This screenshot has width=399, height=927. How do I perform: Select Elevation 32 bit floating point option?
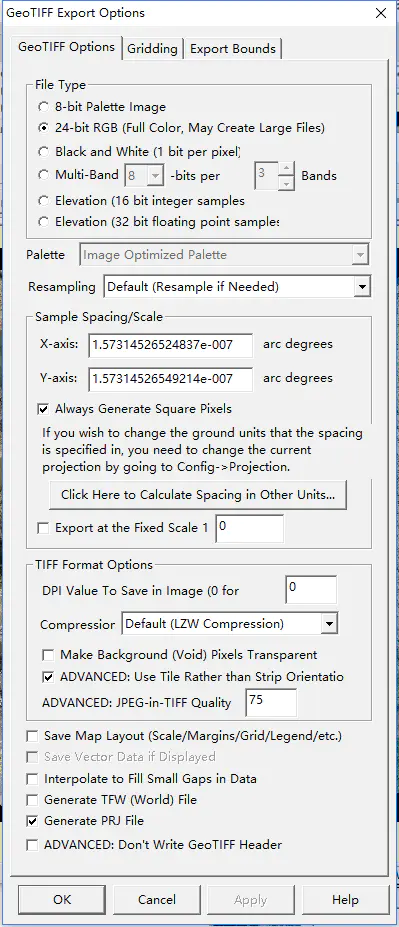pos(44,222)
